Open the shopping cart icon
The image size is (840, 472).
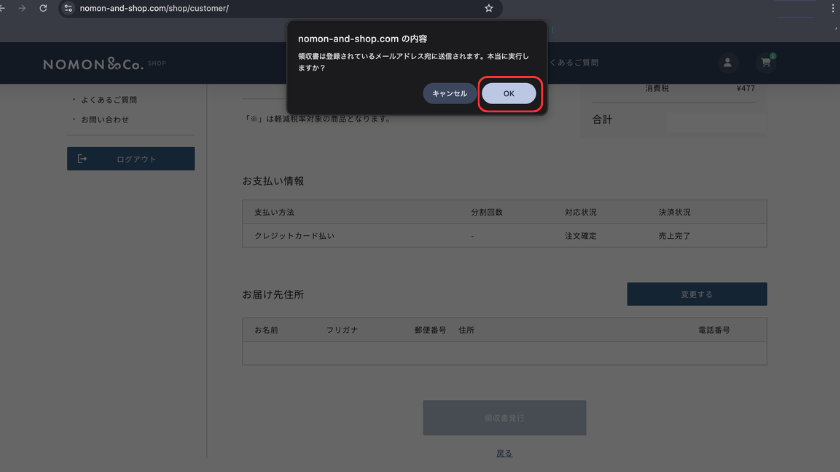[x=766, y=63]
